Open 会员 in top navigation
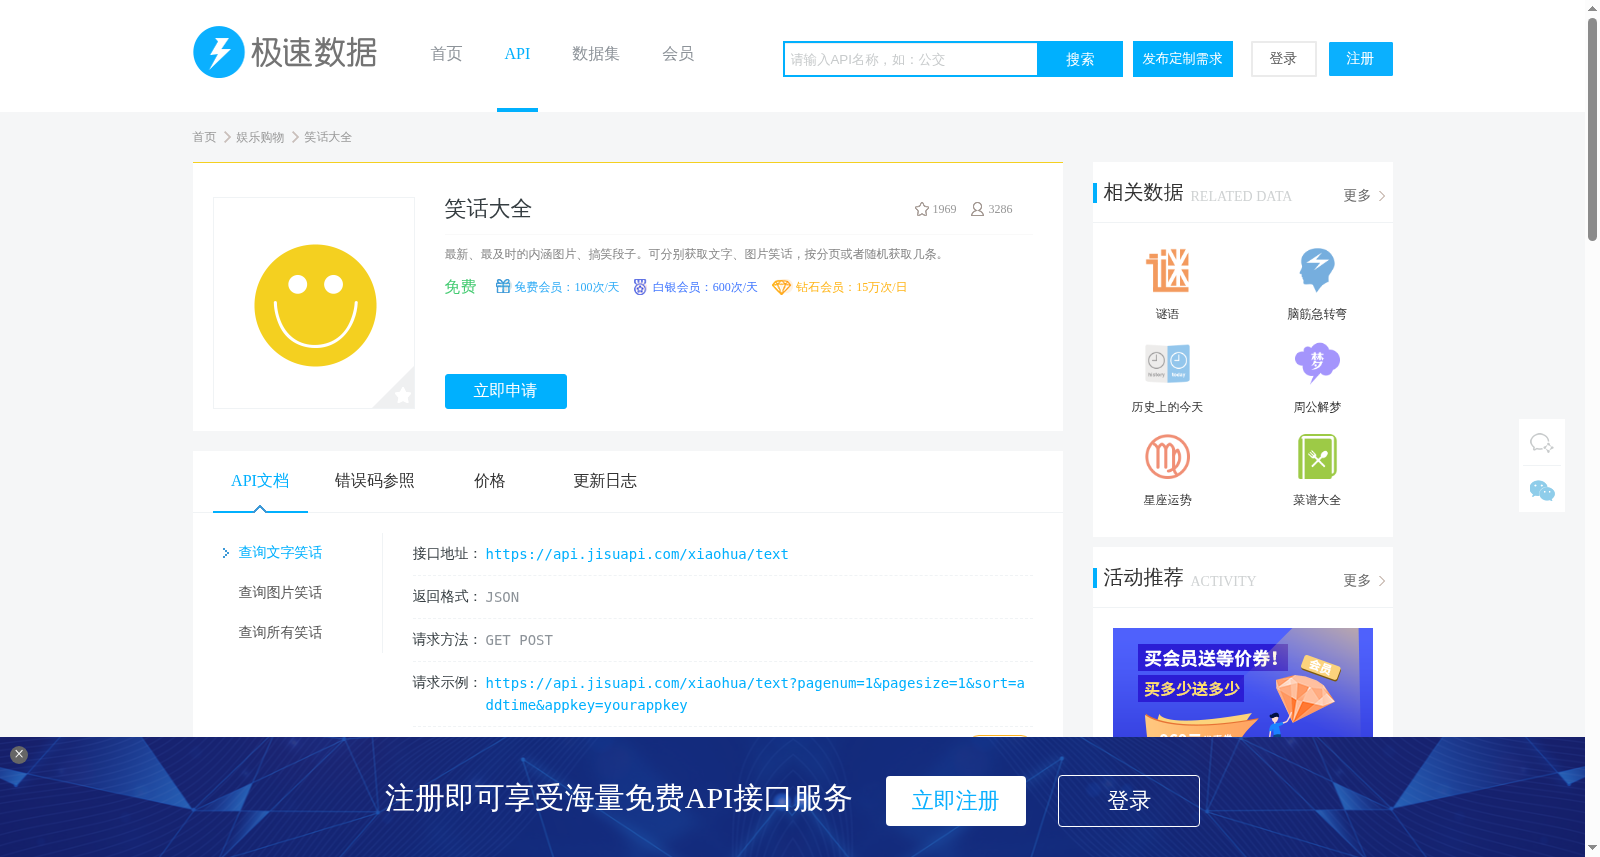Screen dimensions: 1600x857 [678, 54]
